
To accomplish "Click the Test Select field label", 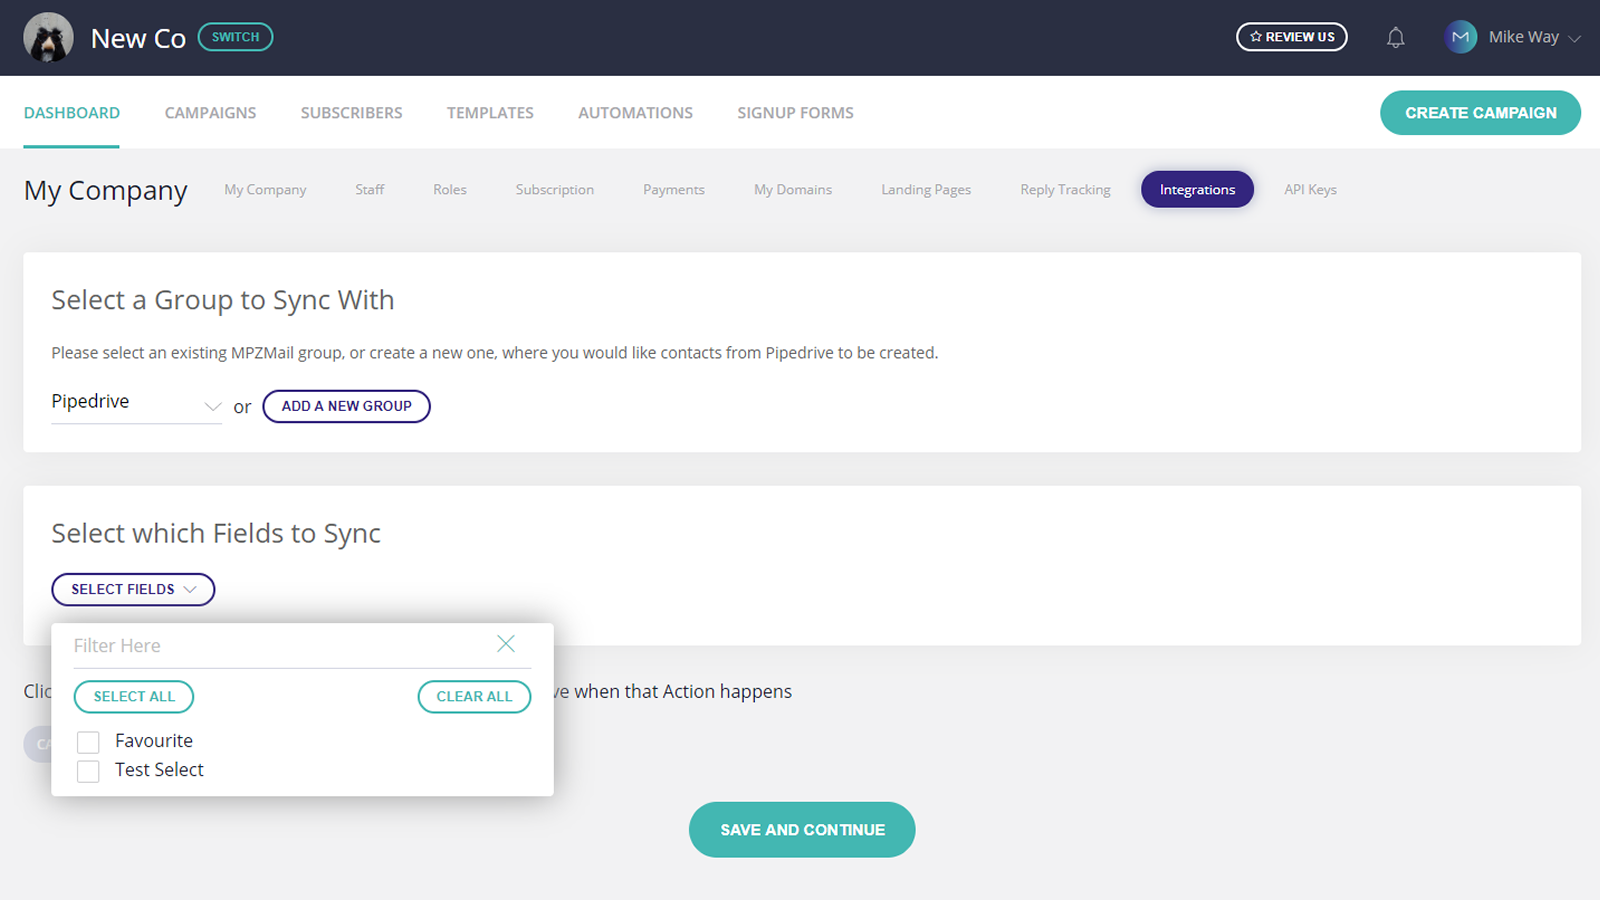I will pyautogui.click(x=159, y=770).
